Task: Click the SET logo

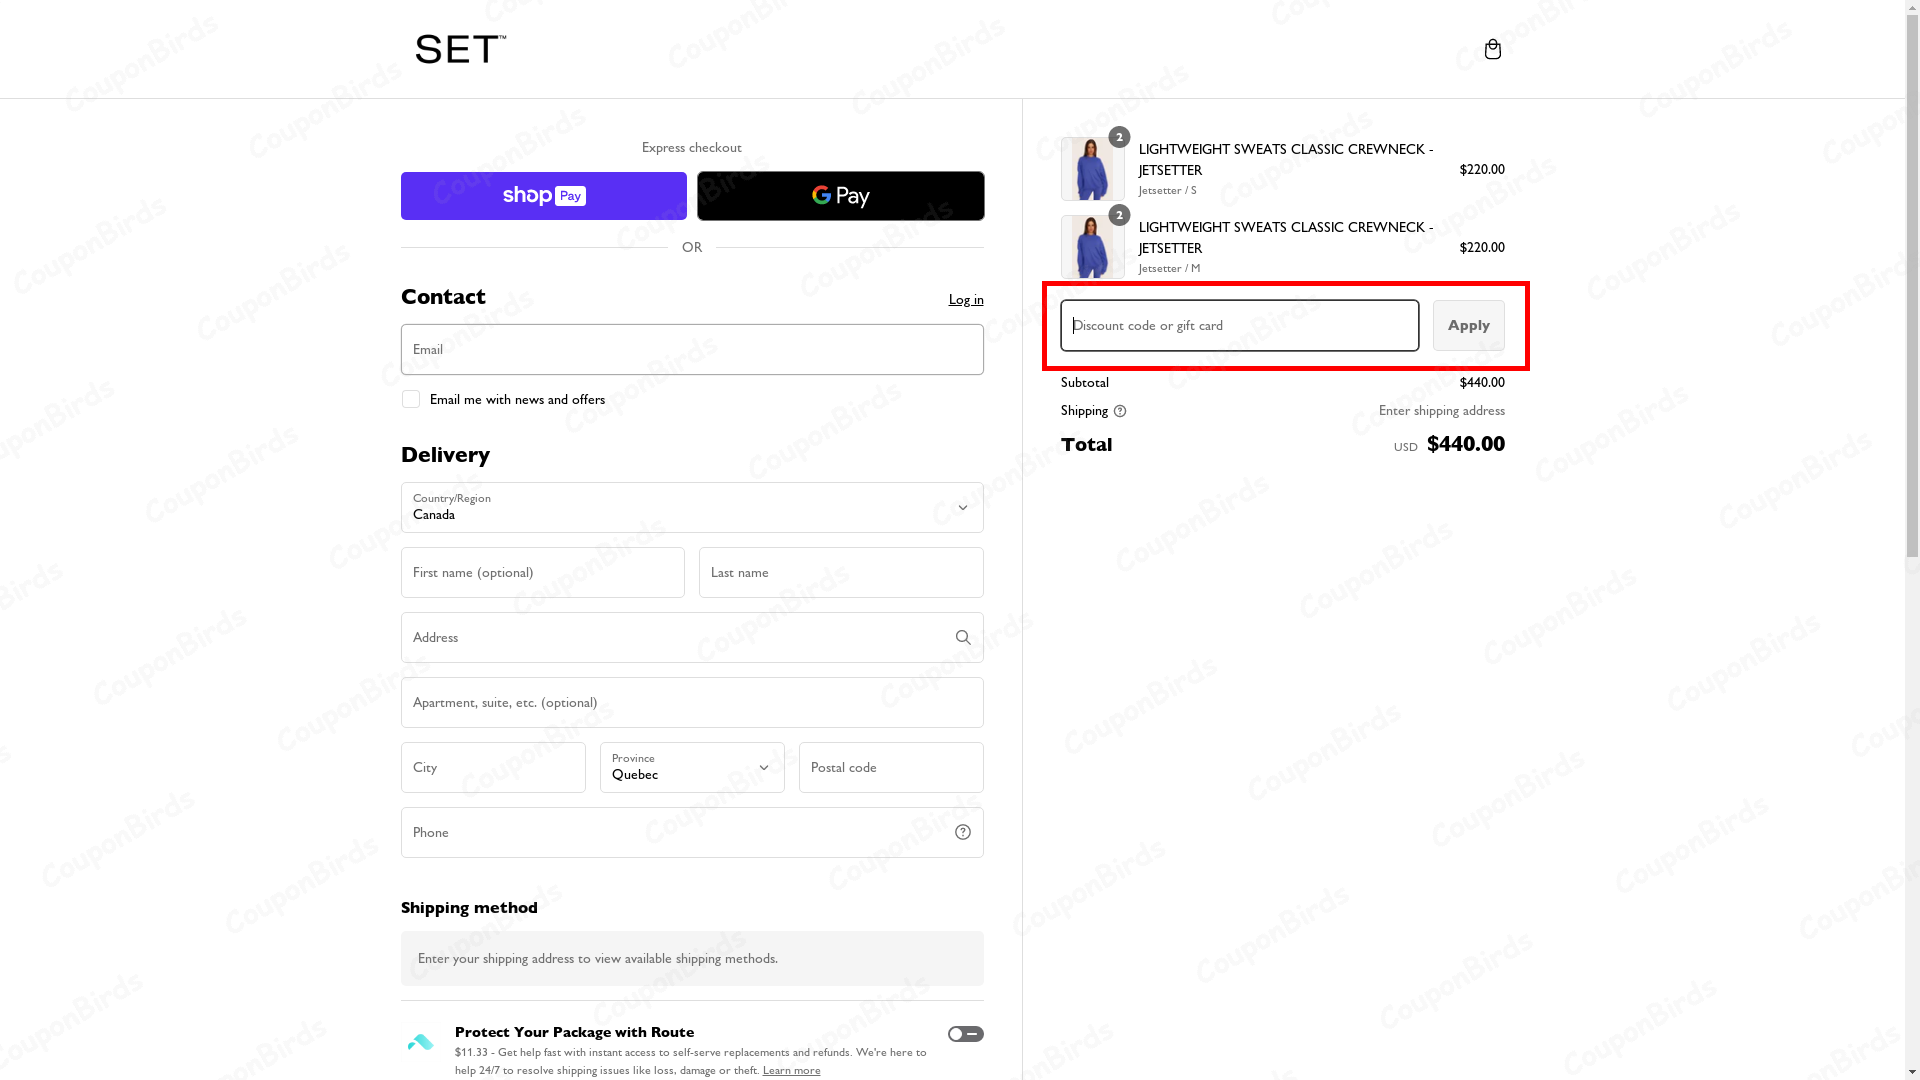Action: [458, 48]
